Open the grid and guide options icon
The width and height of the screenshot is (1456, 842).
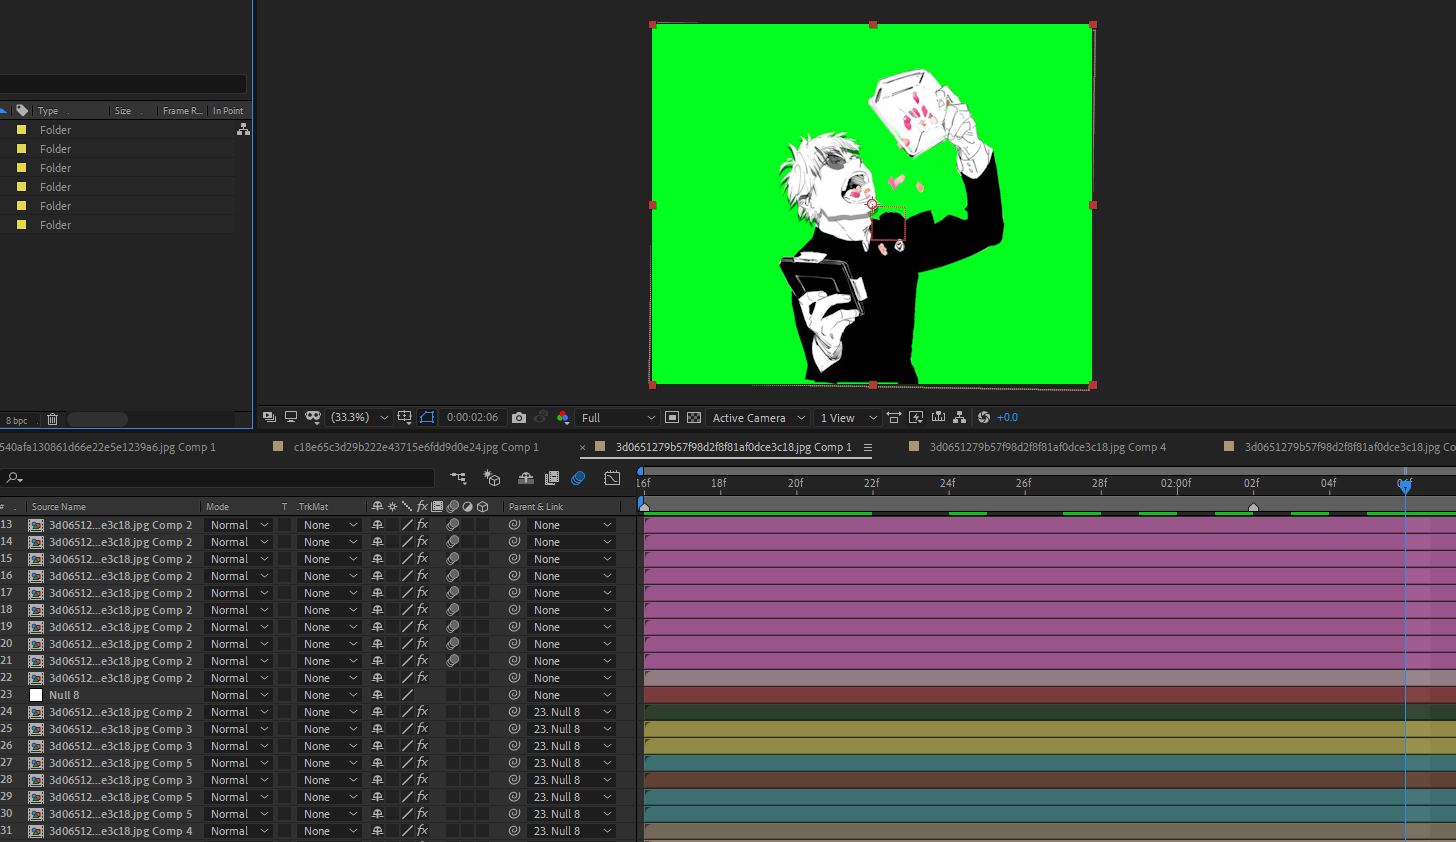[404, 417]
